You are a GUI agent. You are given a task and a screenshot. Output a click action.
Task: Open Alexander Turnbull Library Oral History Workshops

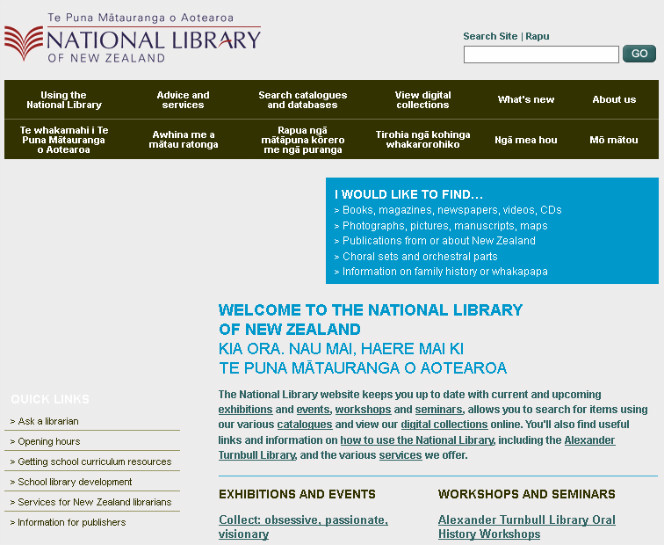click(x=527, y=527)
